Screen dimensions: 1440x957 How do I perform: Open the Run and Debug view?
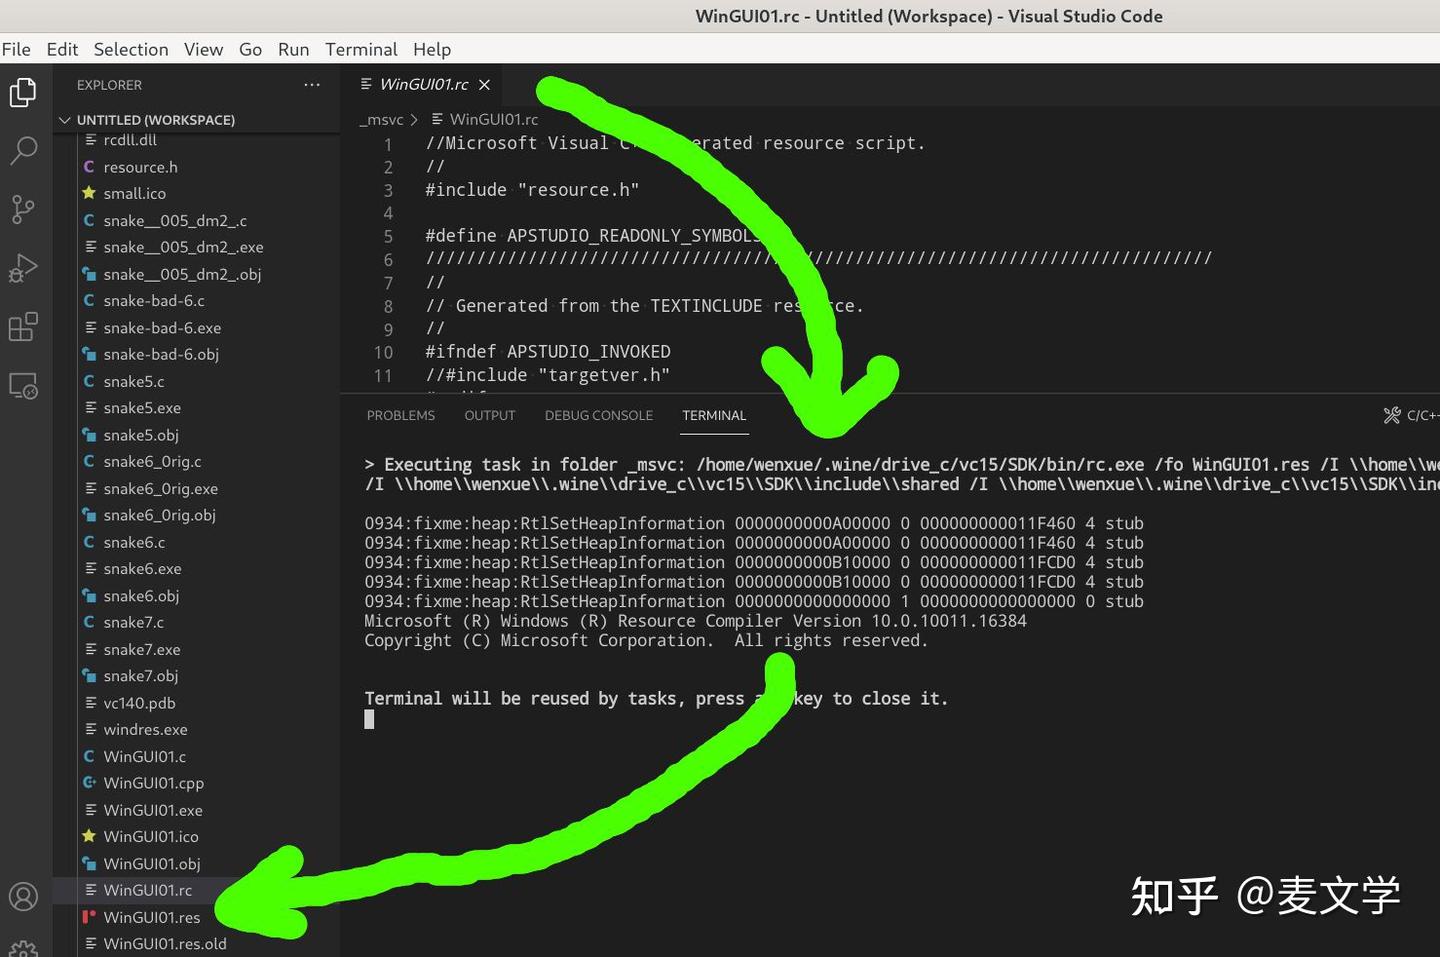click(23, 268)
